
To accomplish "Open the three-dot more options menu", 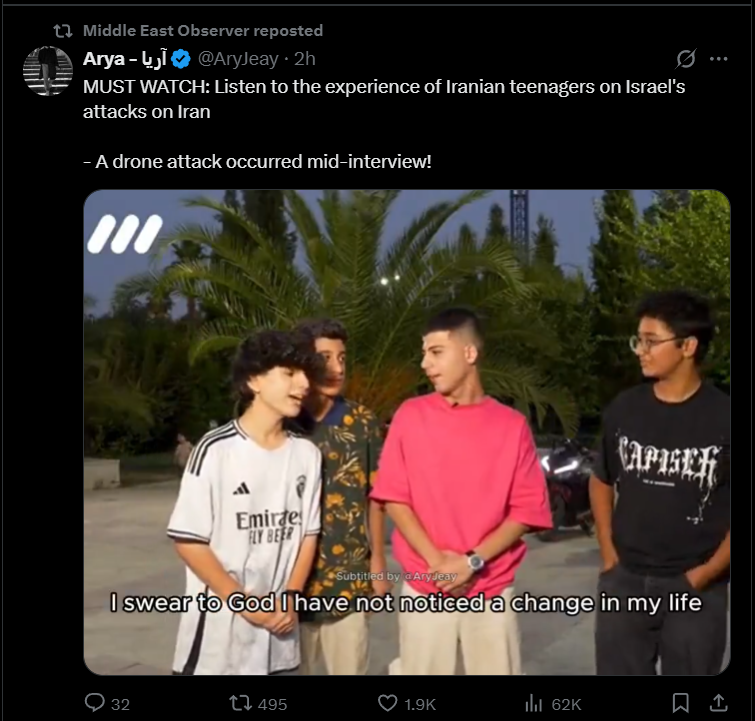I will pos(718,59).
